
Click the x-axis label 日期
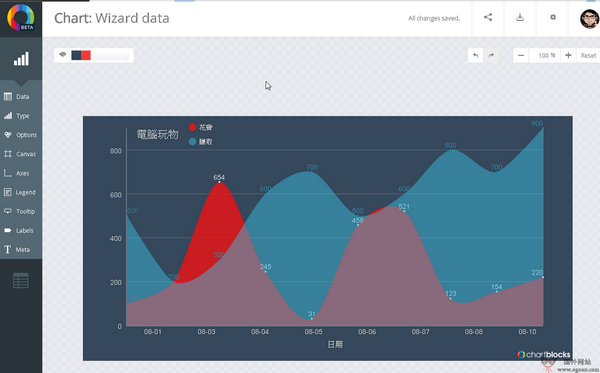(x=335, y=344)
